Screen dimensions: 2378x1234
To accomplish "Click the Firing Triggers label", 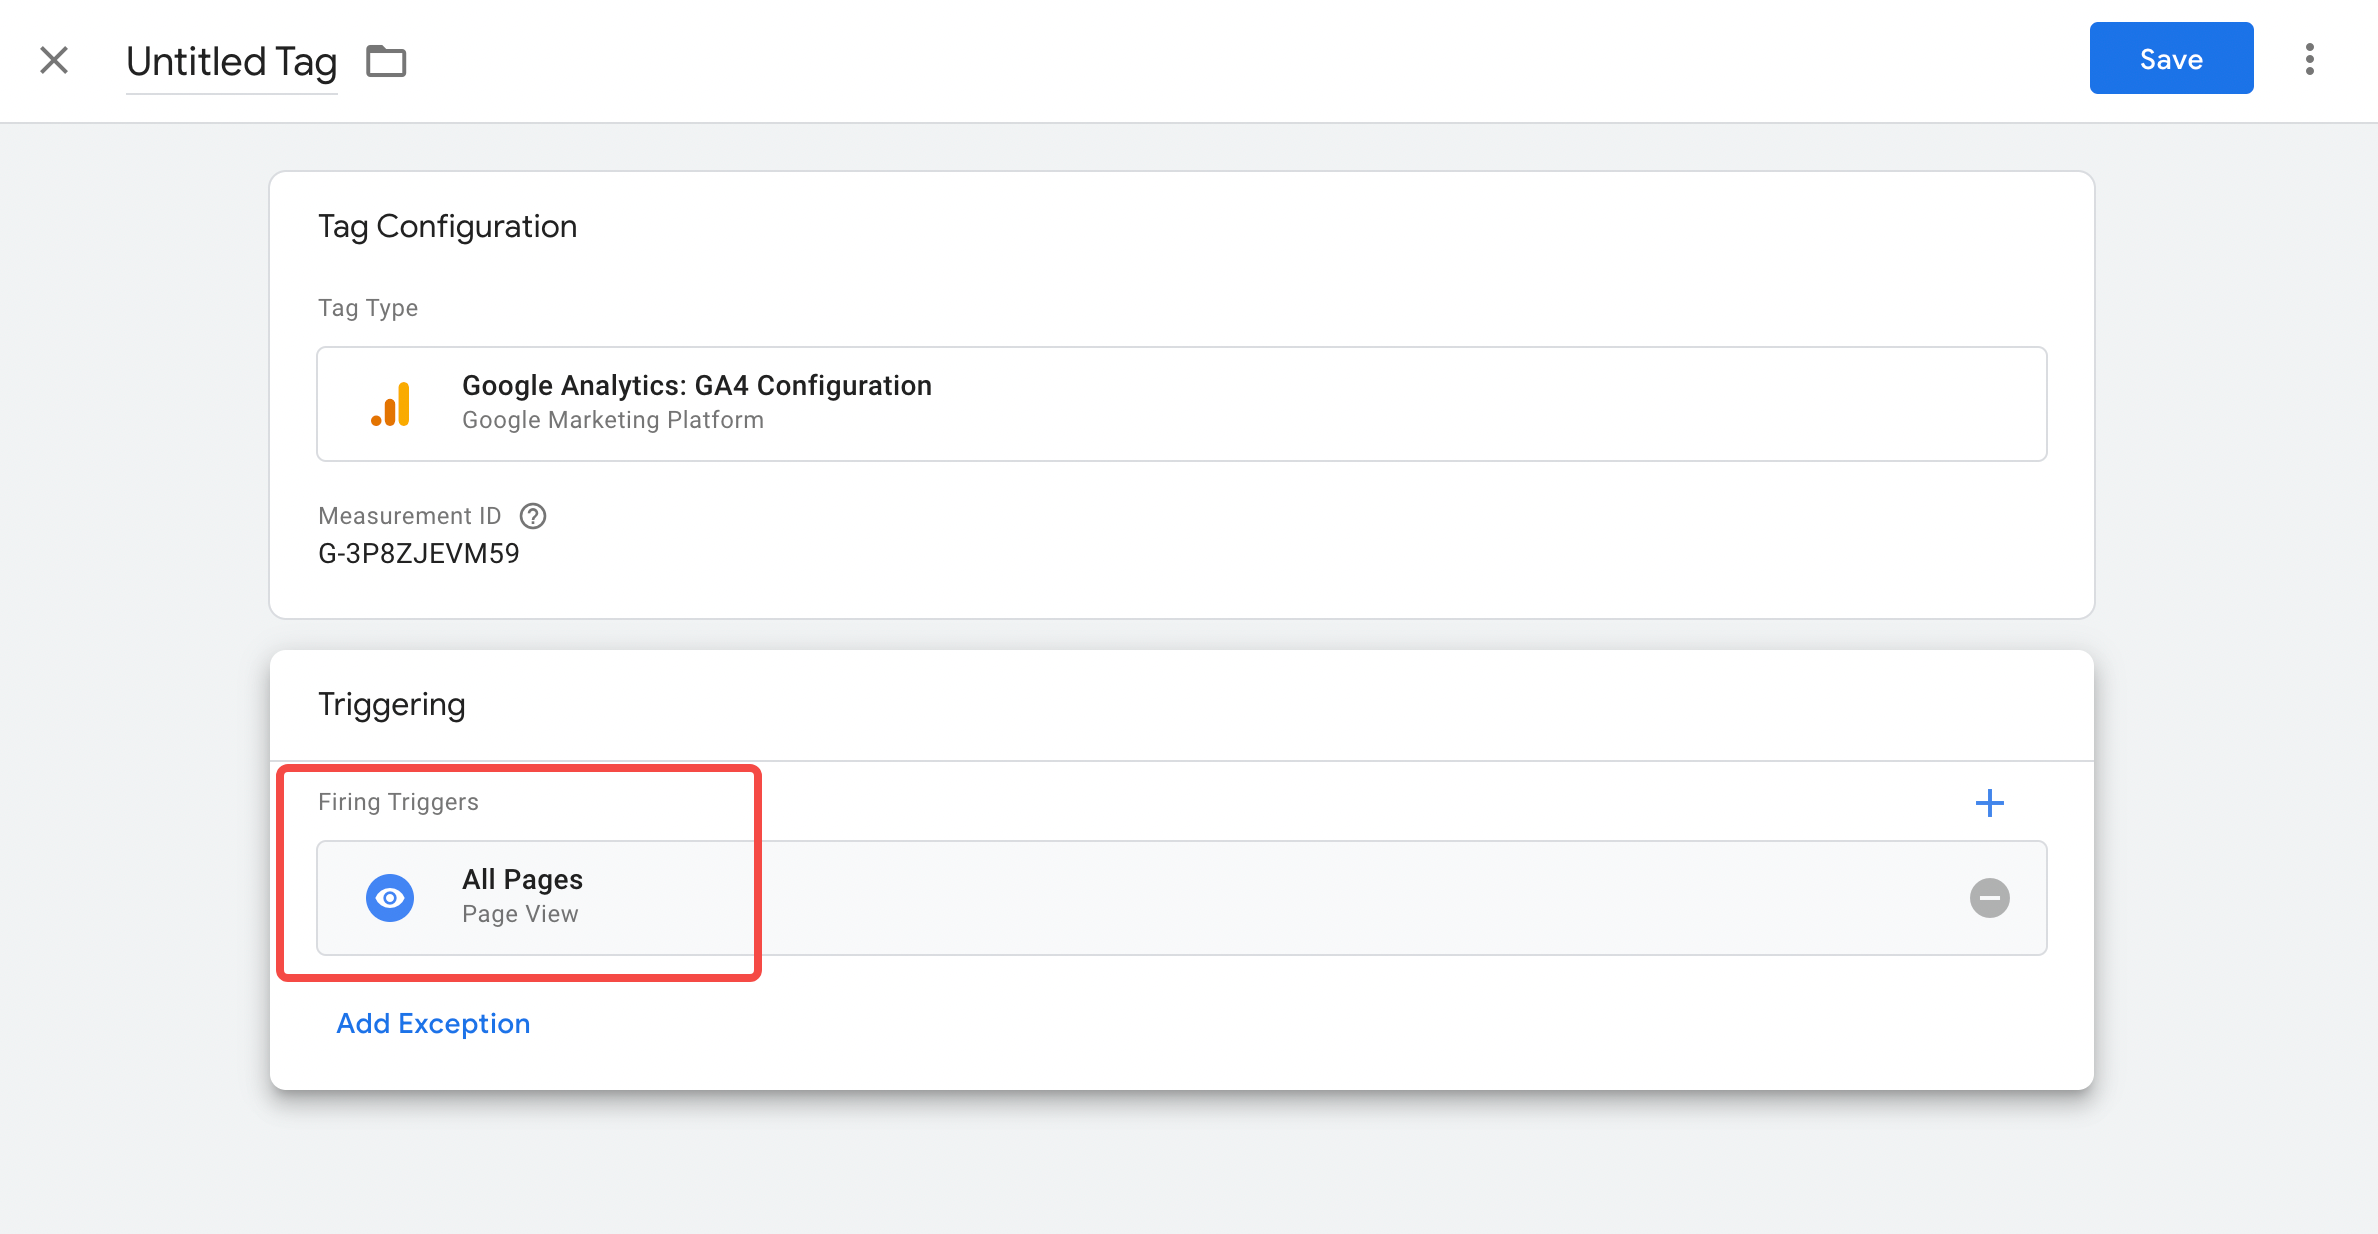I will (x=398, y=802).
